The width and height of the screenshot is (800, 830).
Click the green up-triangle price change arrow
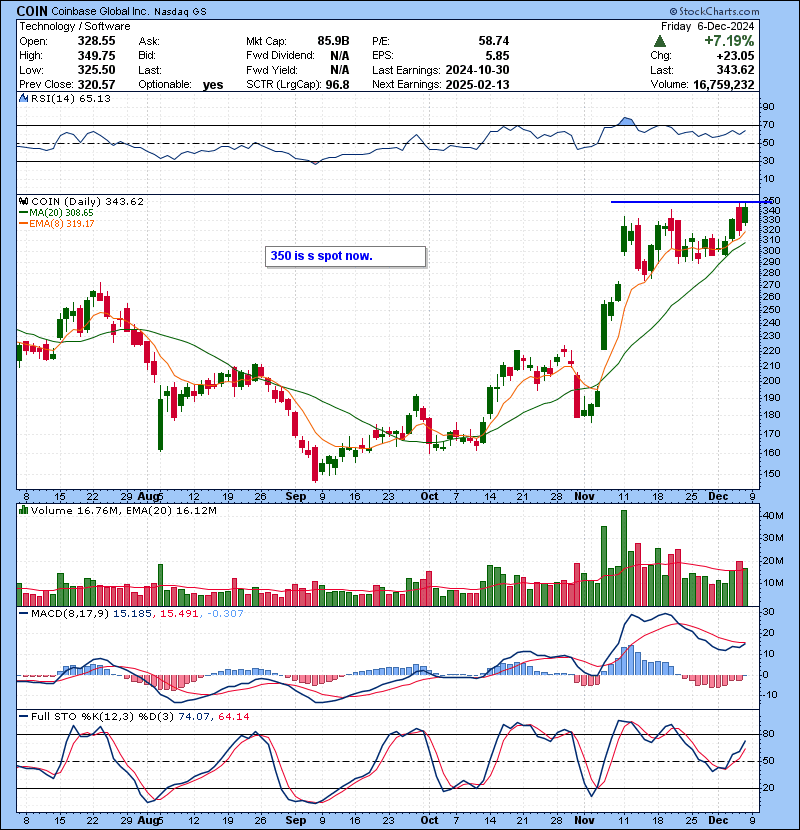(659, 41)
